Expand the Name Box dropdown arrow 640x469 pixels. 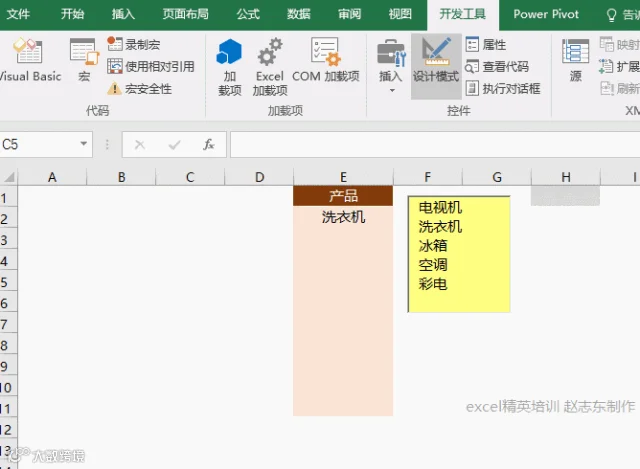[x=84, y=144]
